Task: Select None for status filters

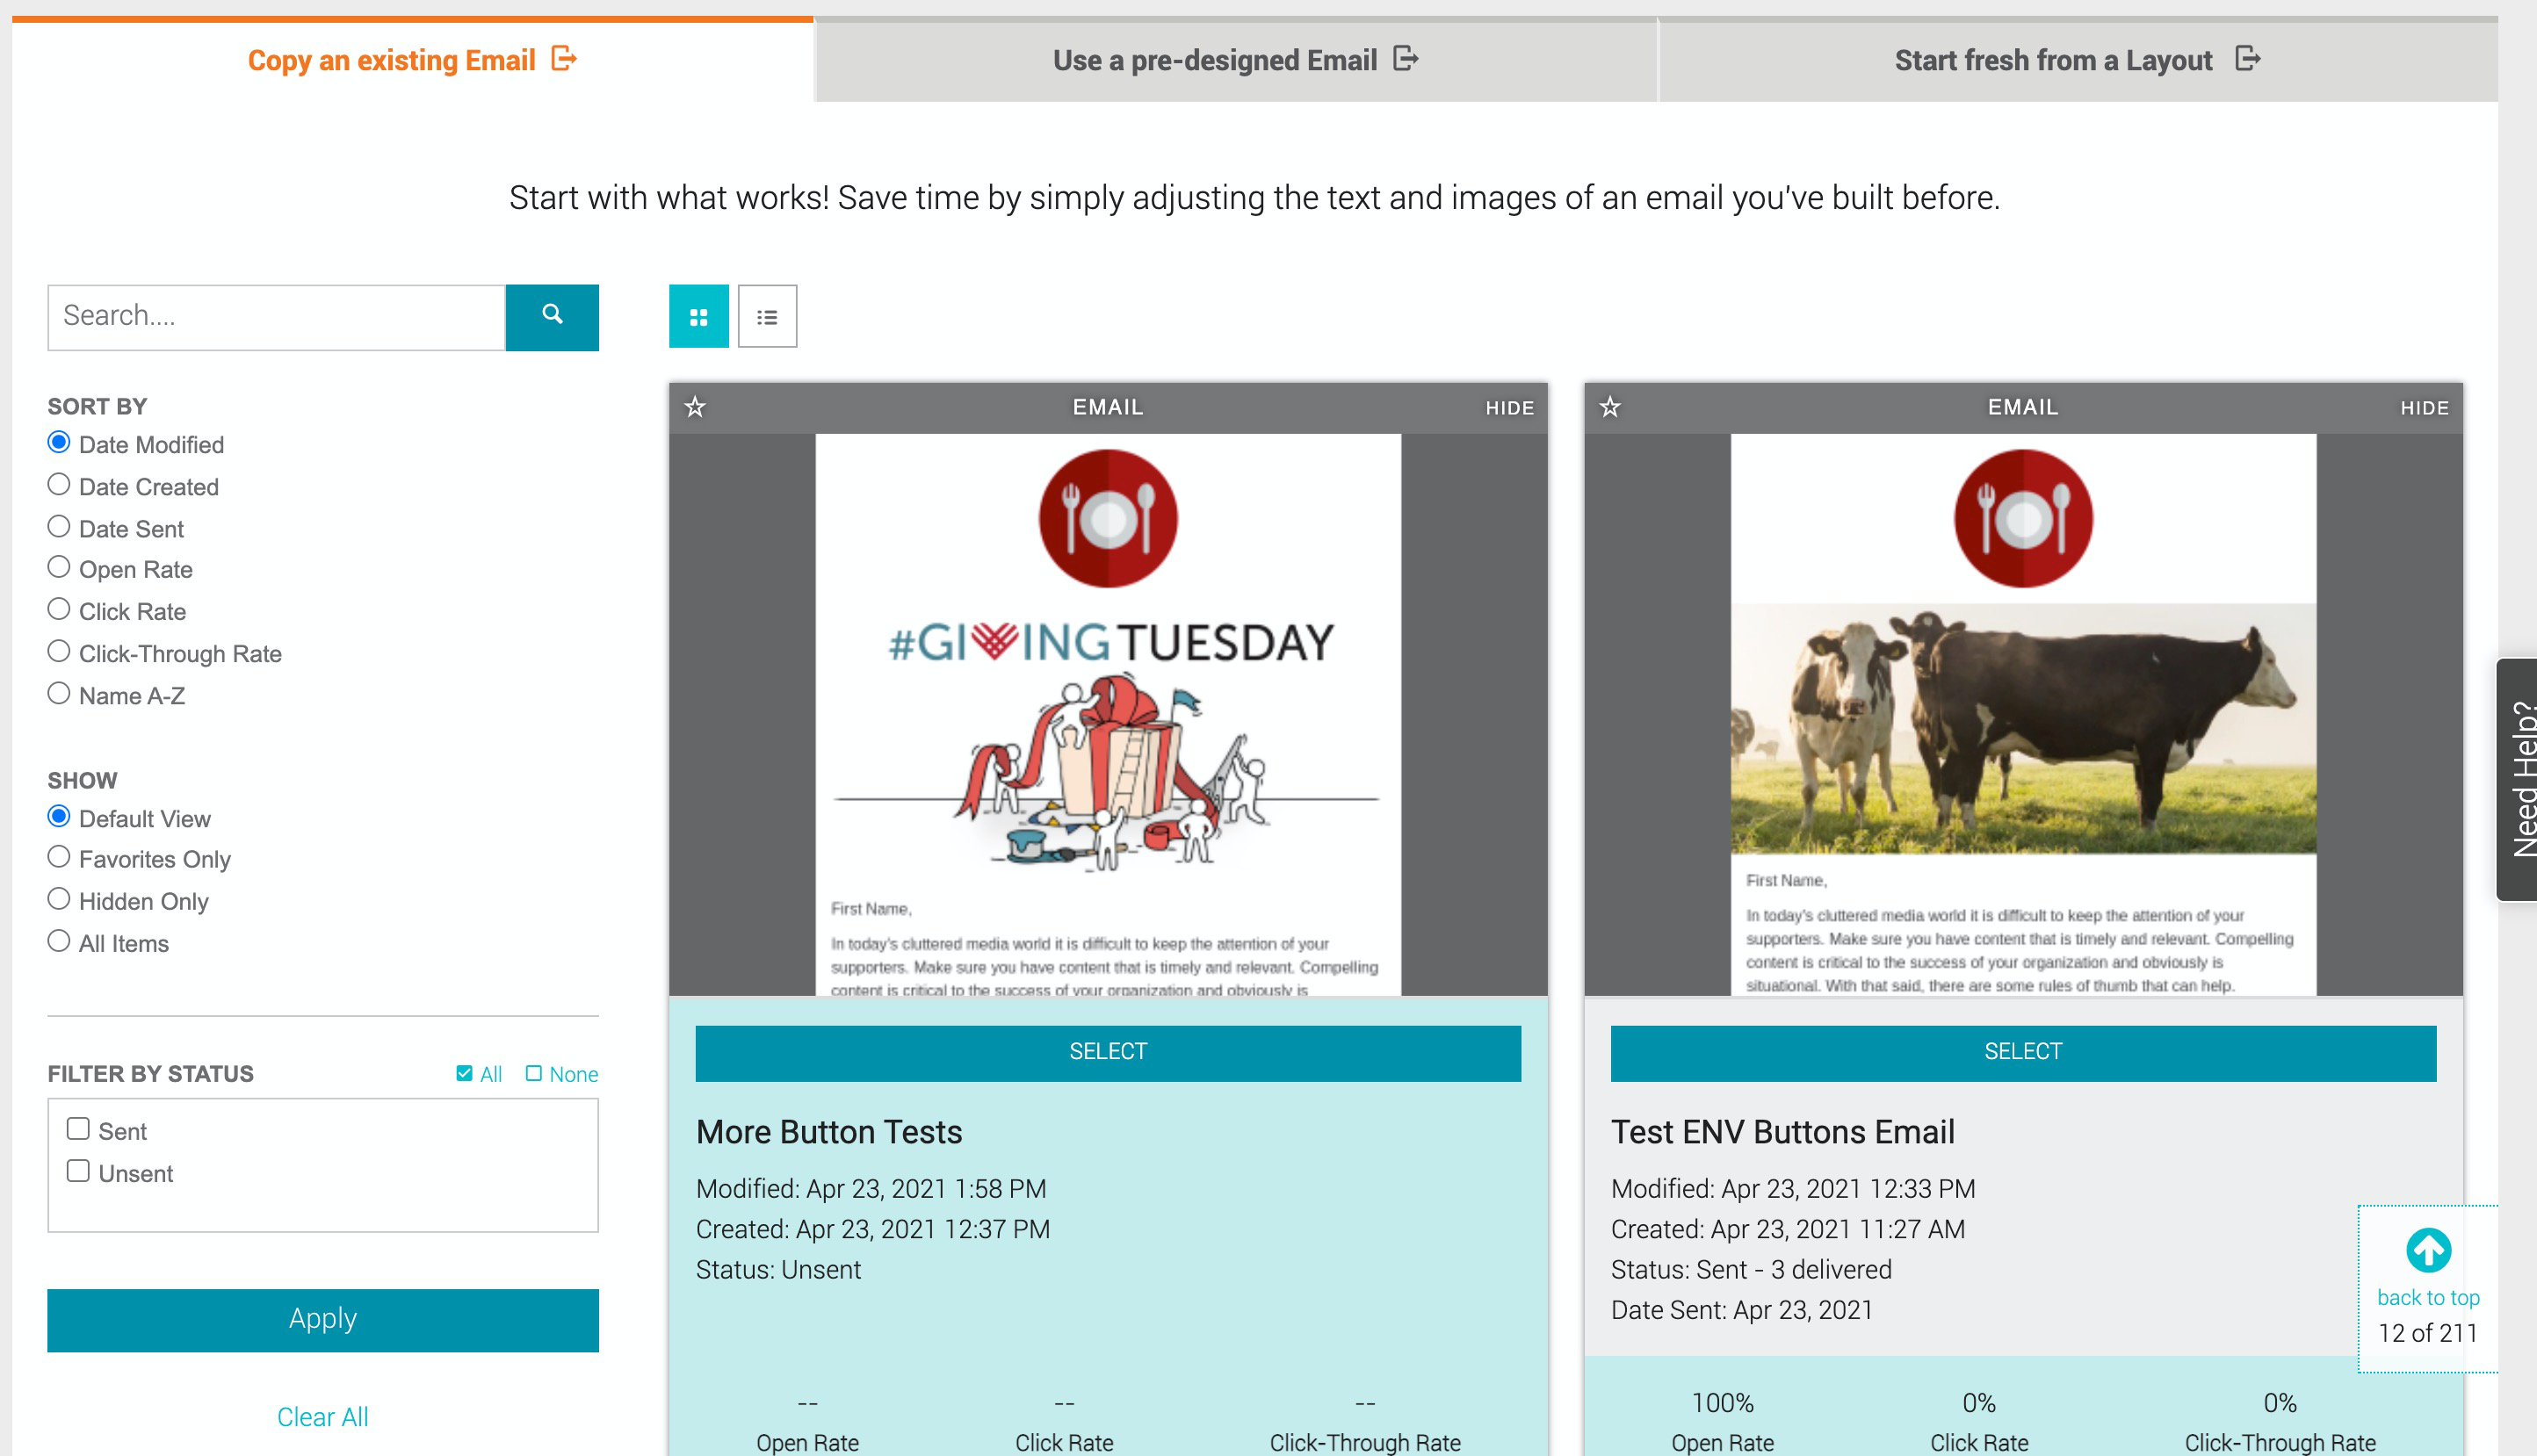Action: tap(562, 1074)
